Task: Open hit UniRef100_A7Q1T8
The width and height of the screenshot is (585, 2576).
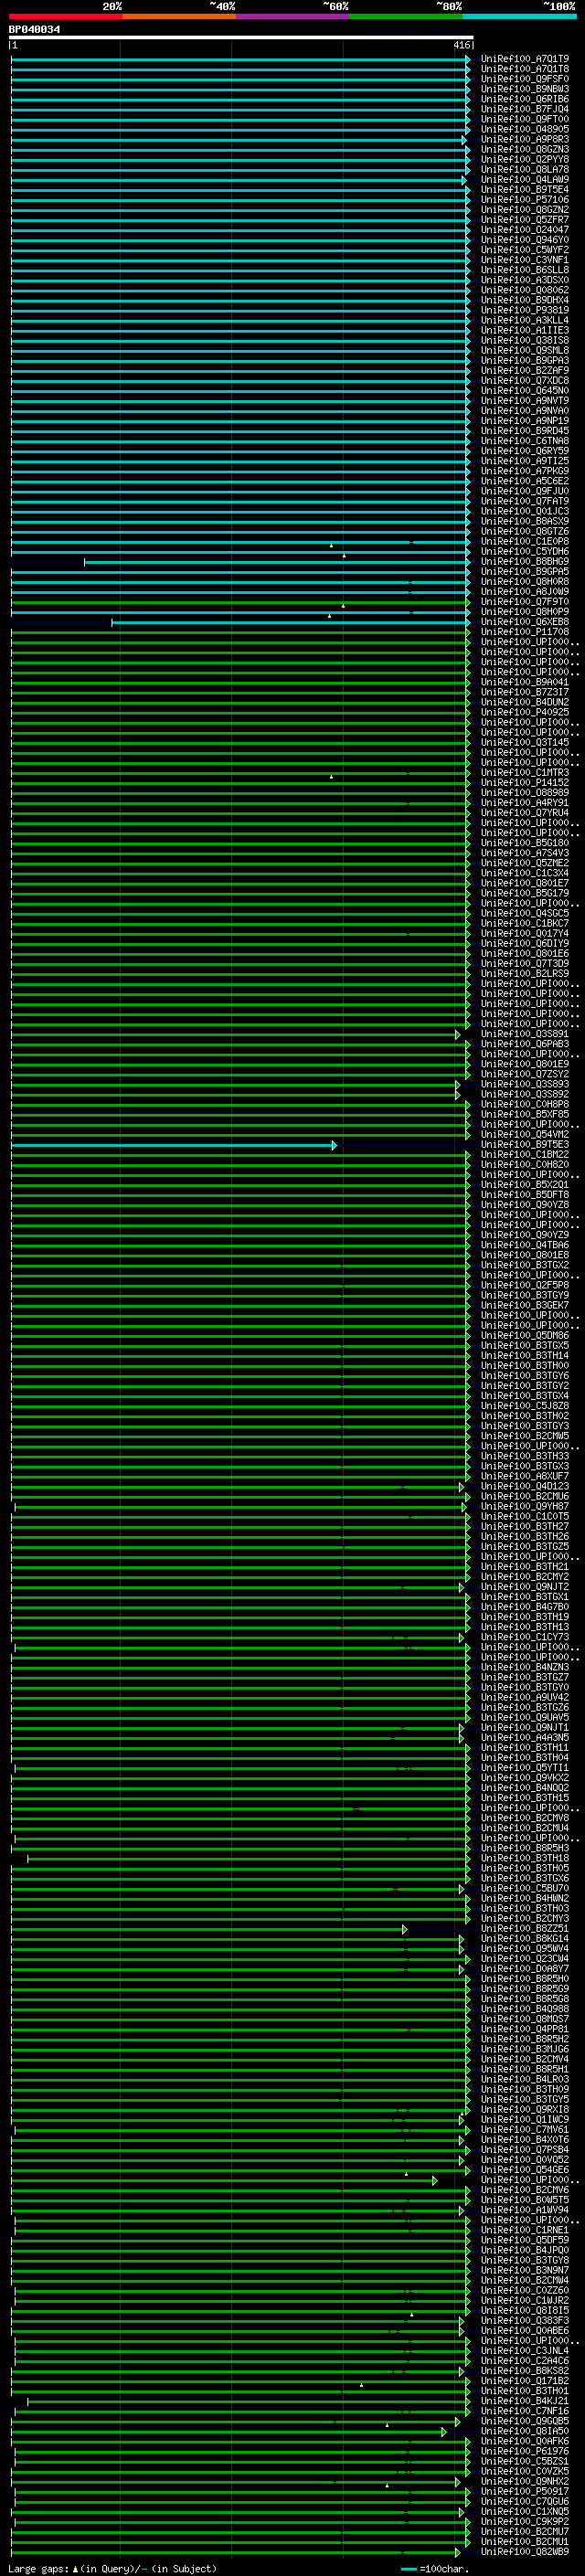Action: click(x=525, y=69)
